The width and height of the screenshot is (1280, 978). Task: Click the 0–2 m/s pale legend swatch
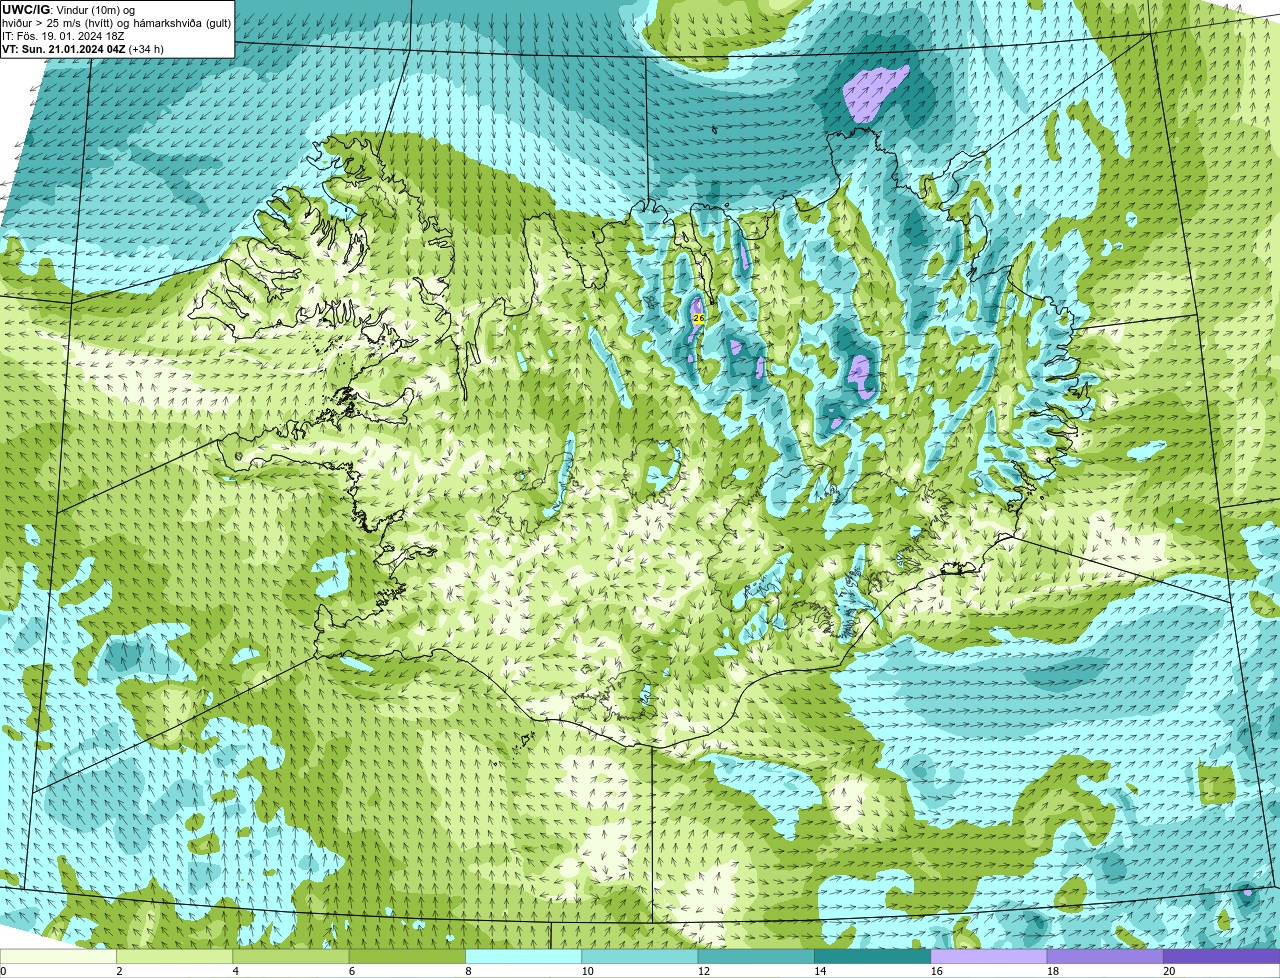(x=58, y=957)
